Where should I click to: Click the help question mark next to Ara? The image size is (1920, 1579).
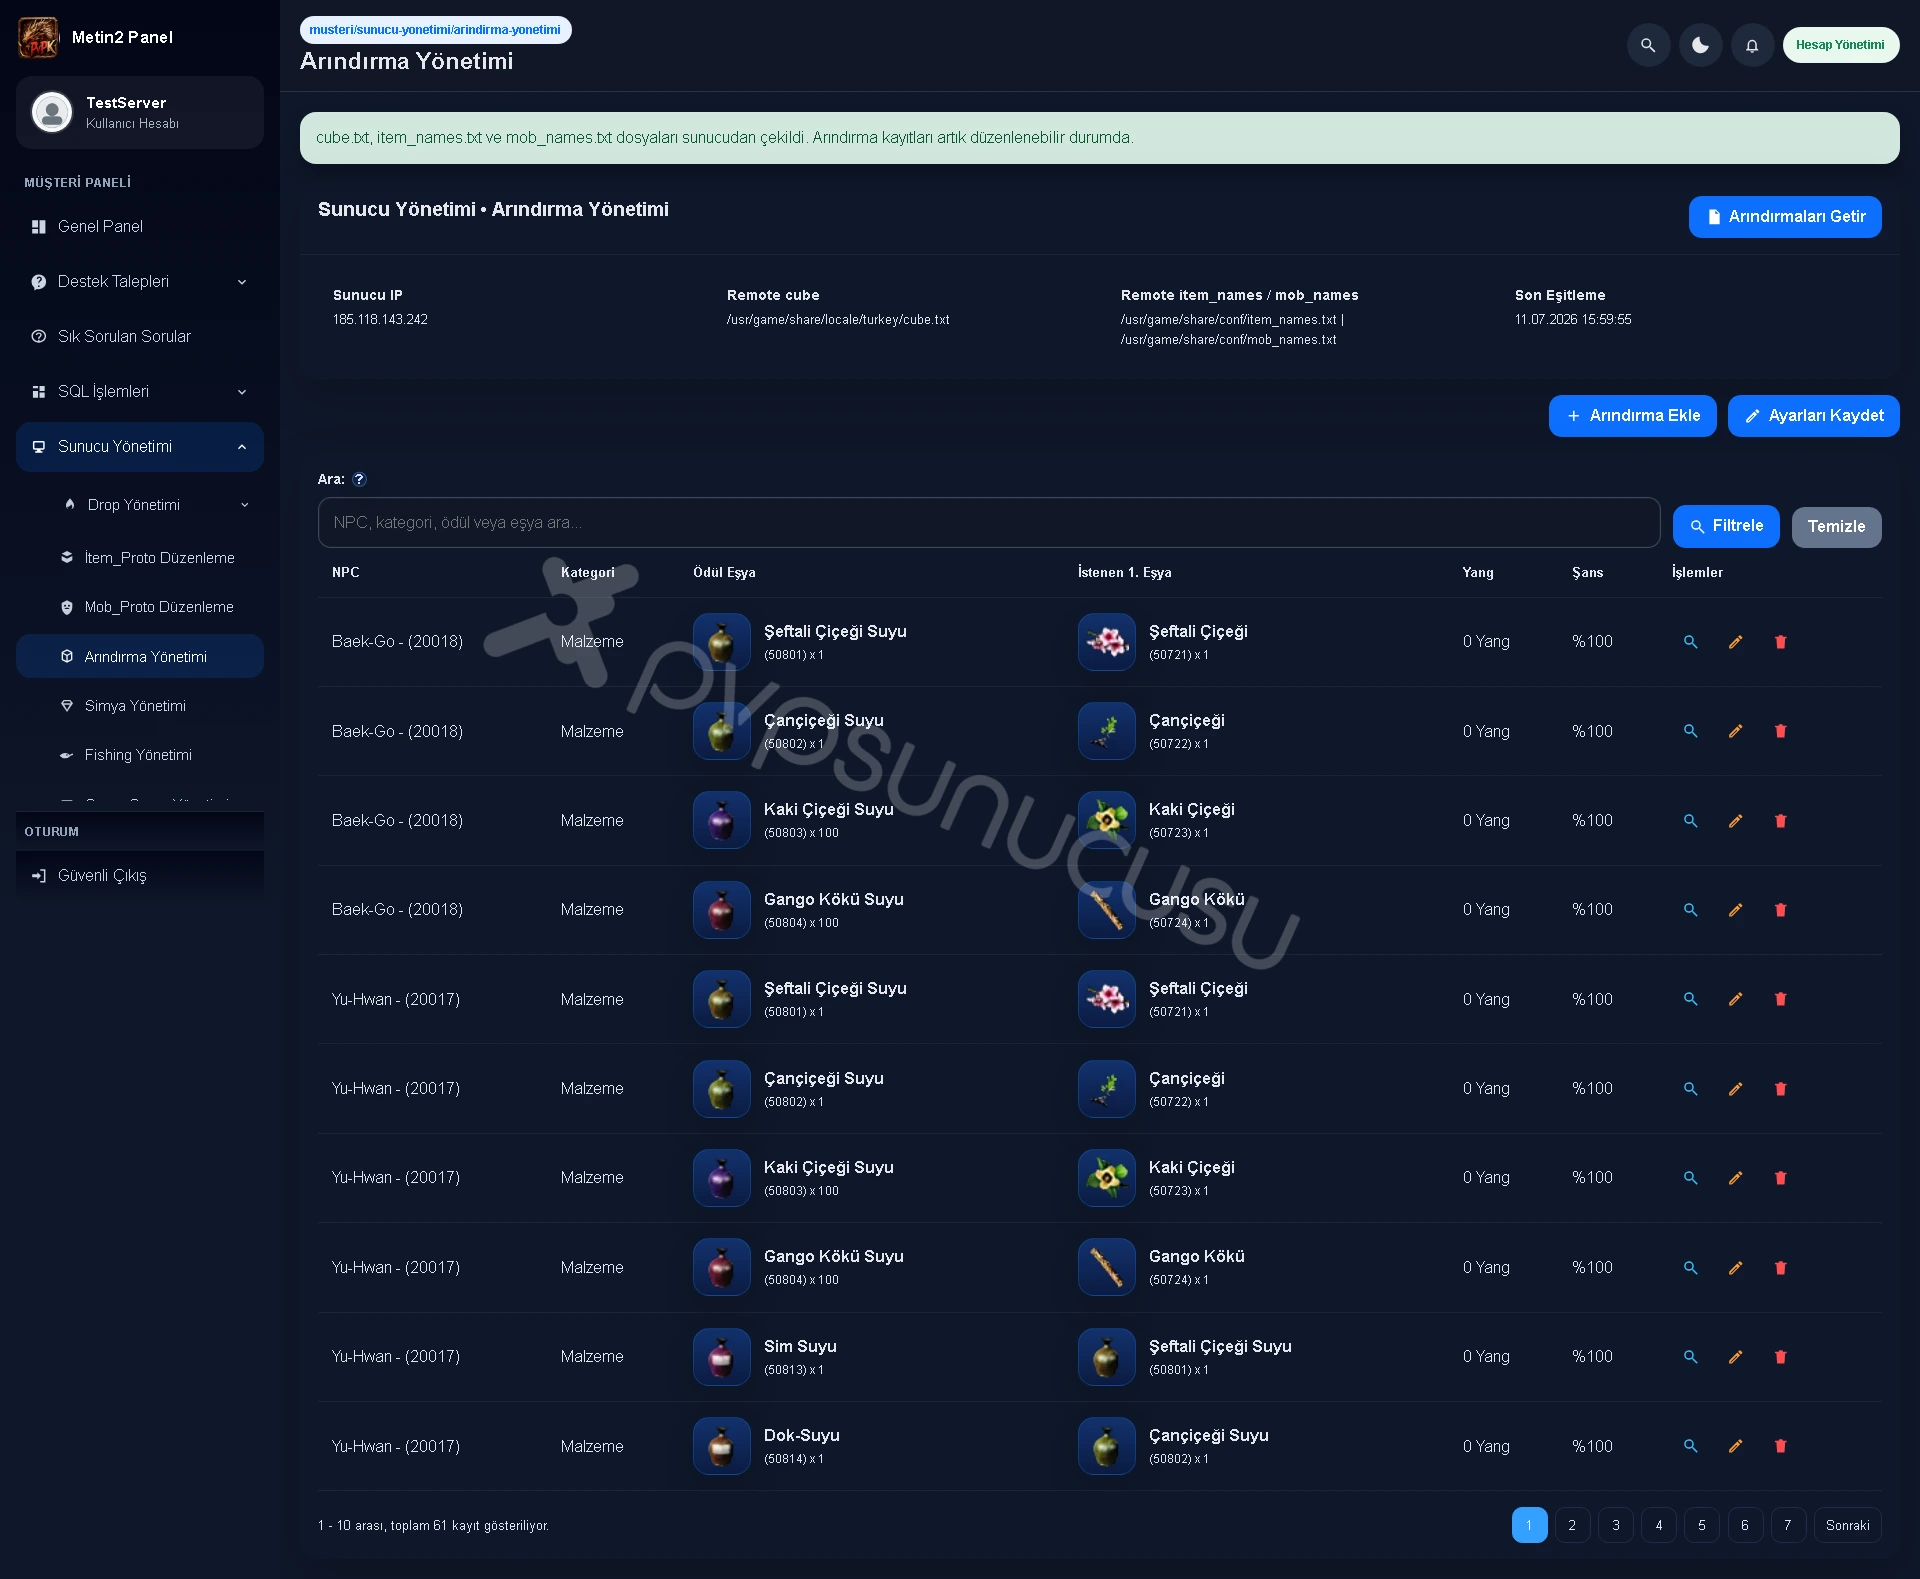pyautogui.click(x=359, y=479)
